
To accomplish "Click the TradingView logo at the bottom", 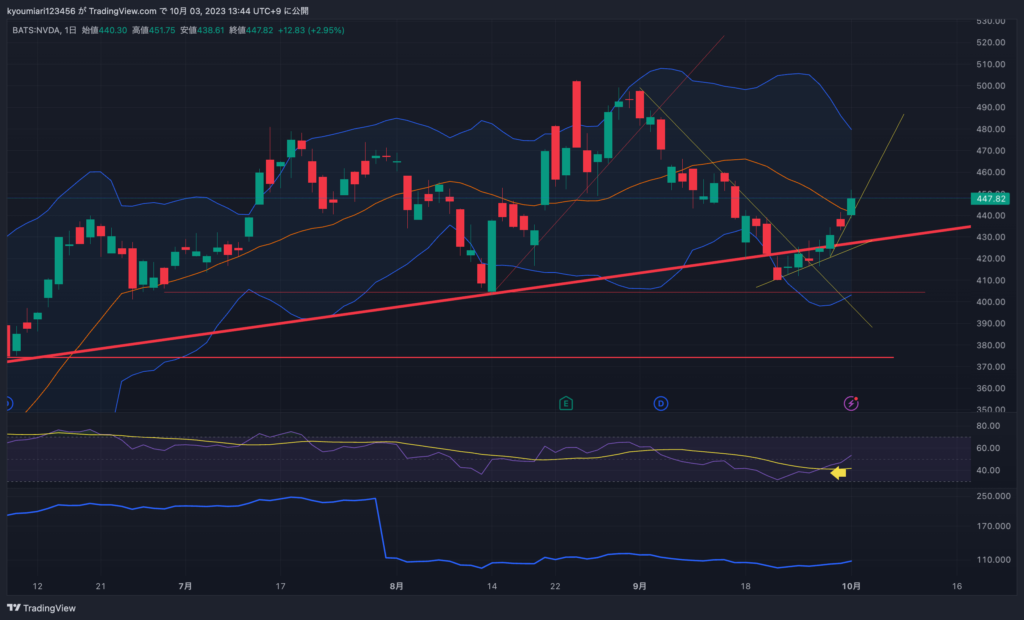I will [x=42, y=608].
